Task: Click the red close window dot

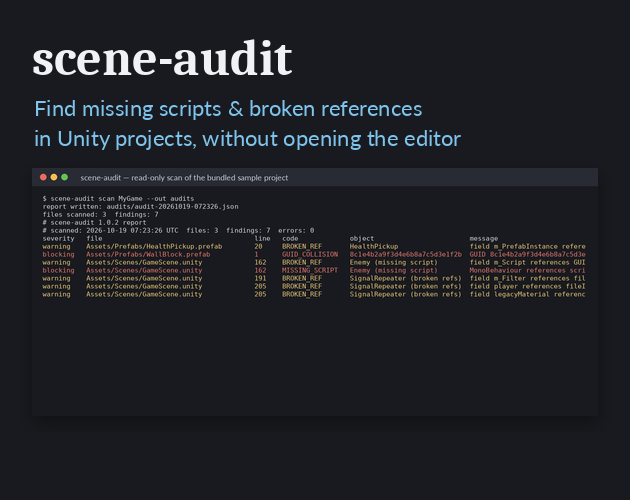Action: click(43, 177)
